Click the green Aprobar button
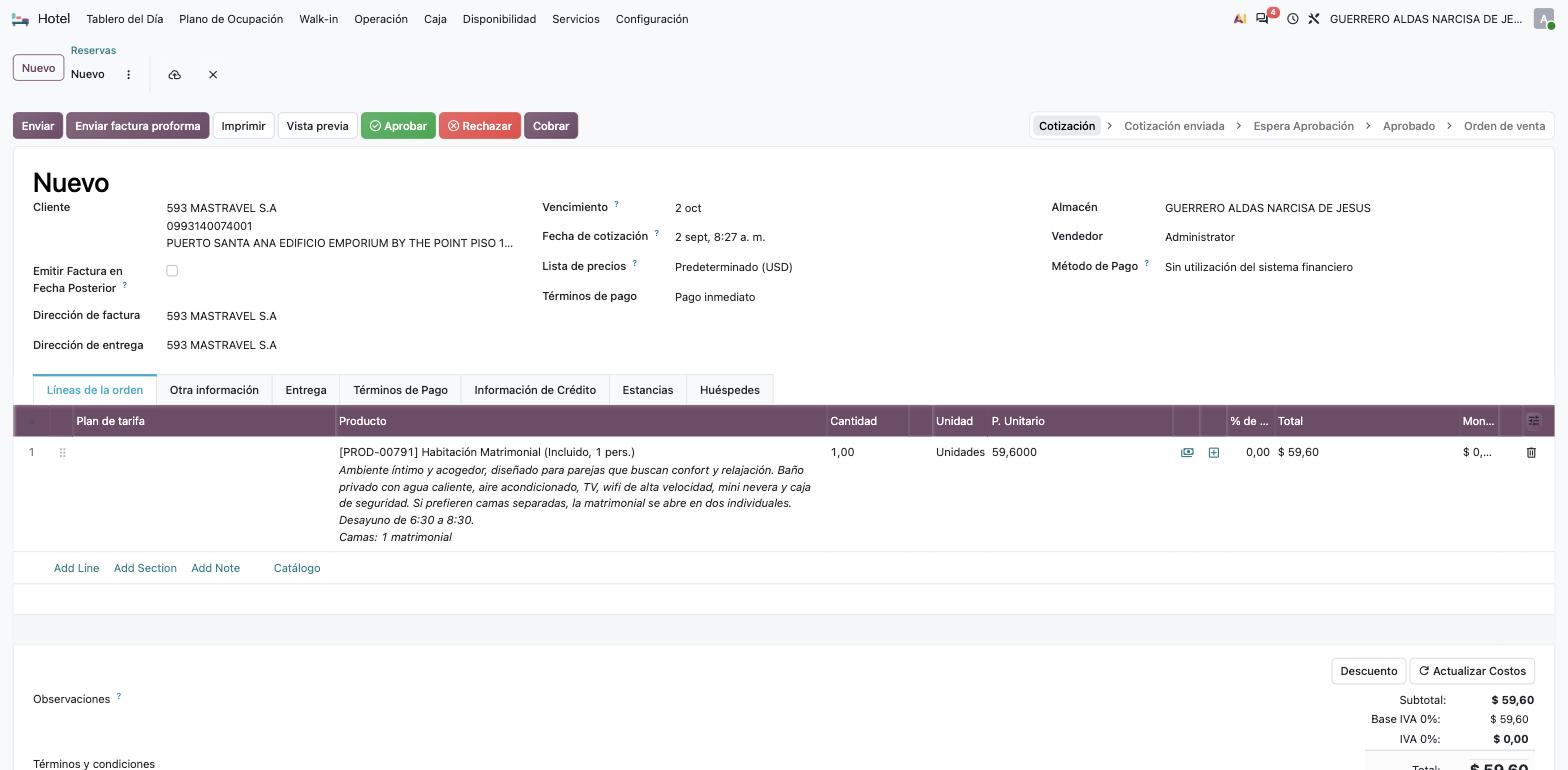The height and width of the screenshot is (770, 1568). [398, 126]
